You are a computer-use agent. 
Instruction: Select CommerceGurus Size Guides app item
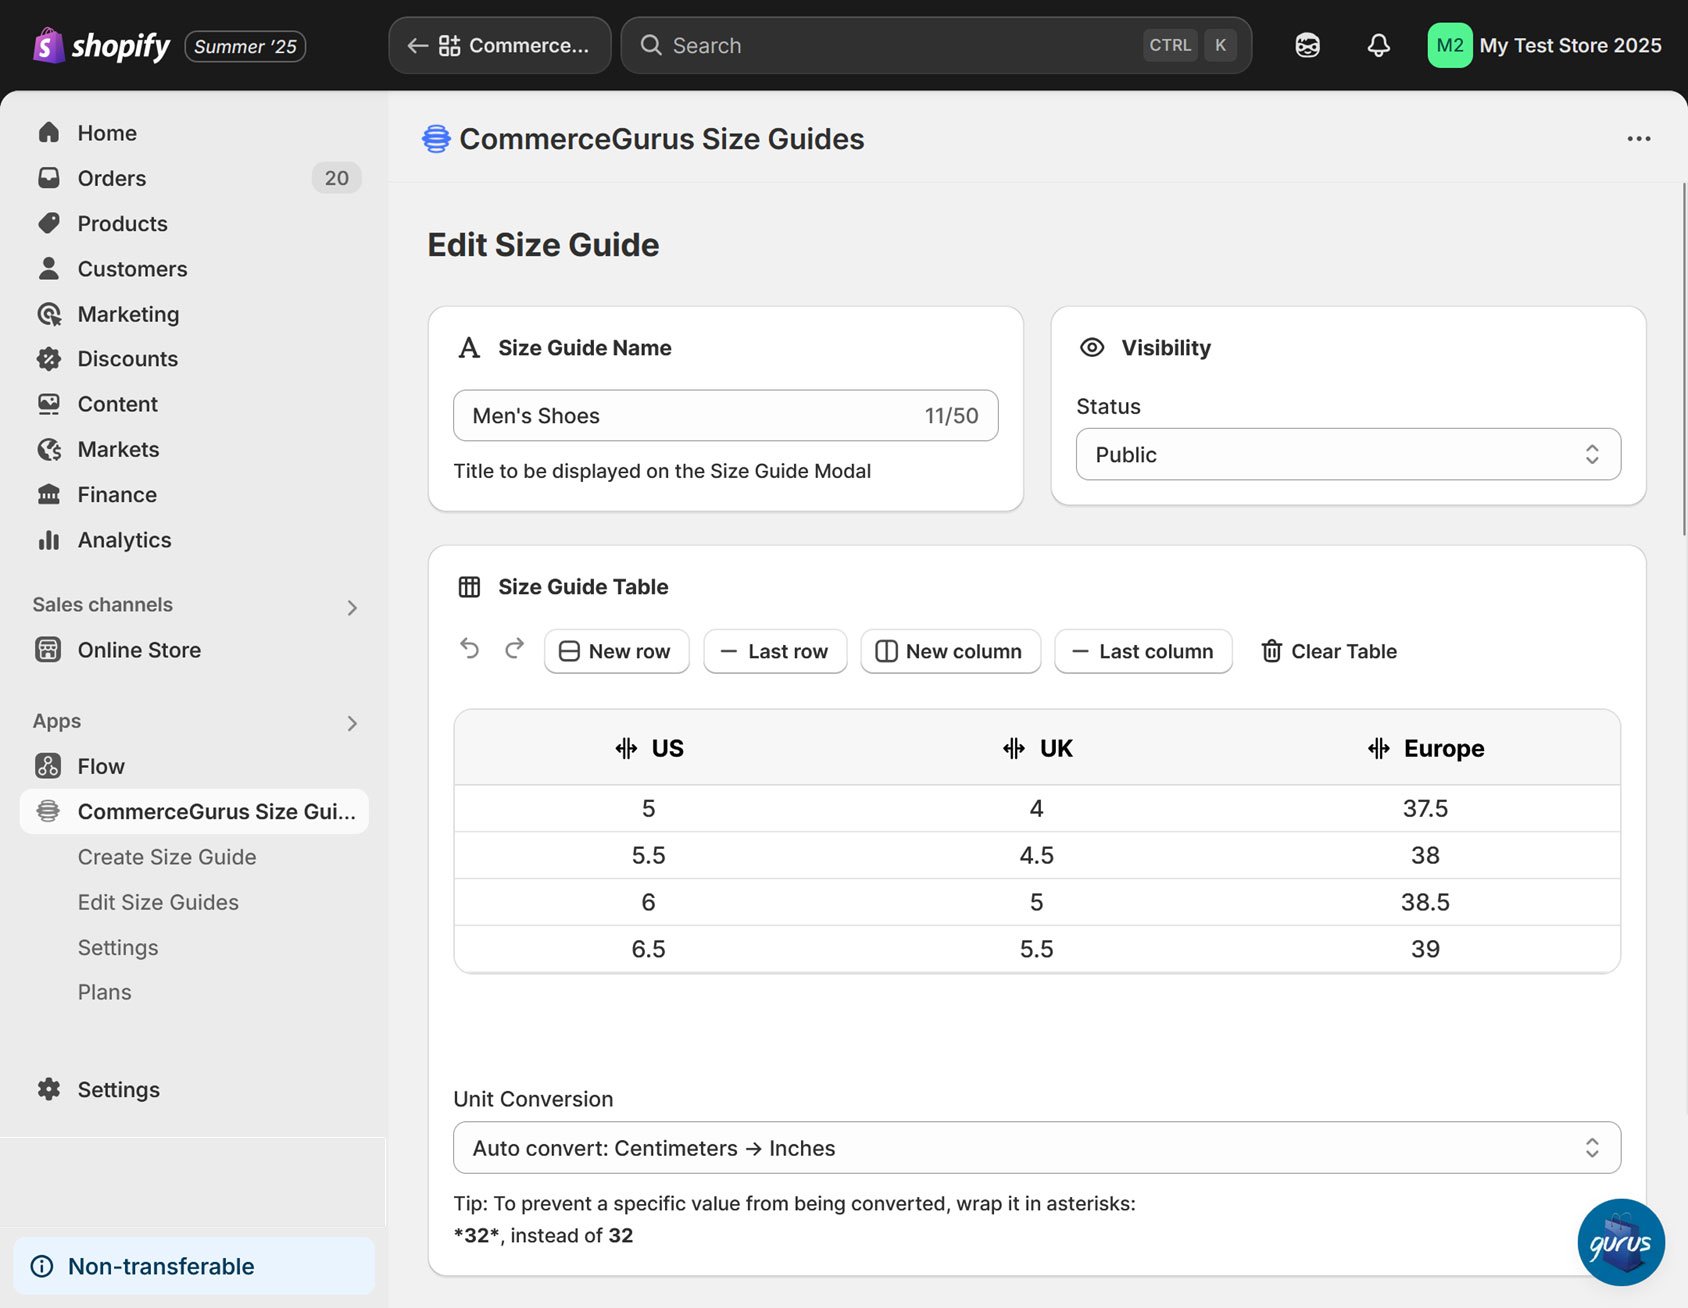(194, 811)
